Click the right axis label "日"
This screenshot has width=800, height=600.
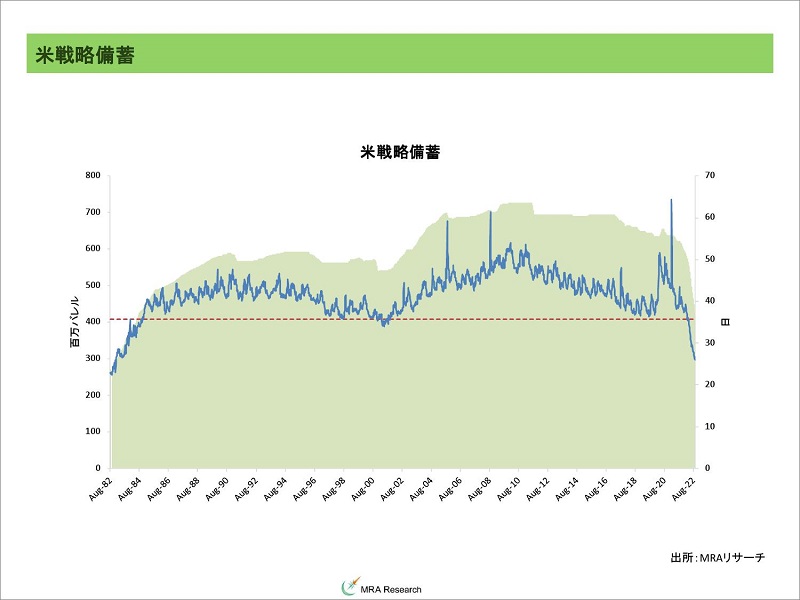coord(725,322)
